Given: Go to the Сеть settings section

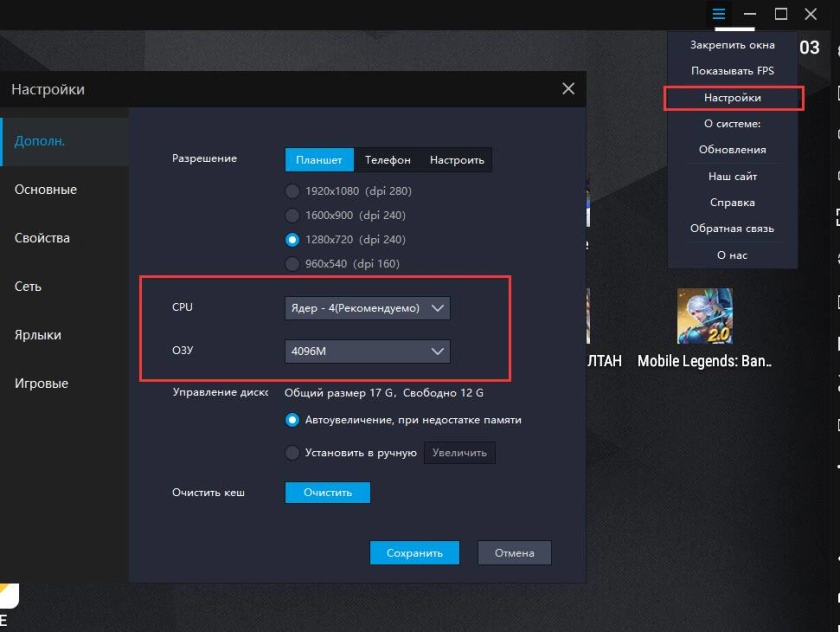Looking at the screenshot, I should (28, 287).
